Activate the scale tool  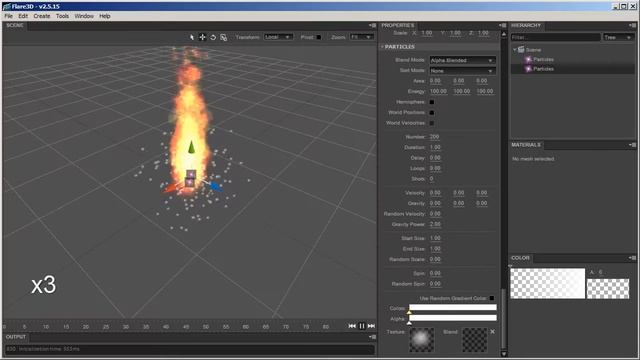(x=224, y=37)
